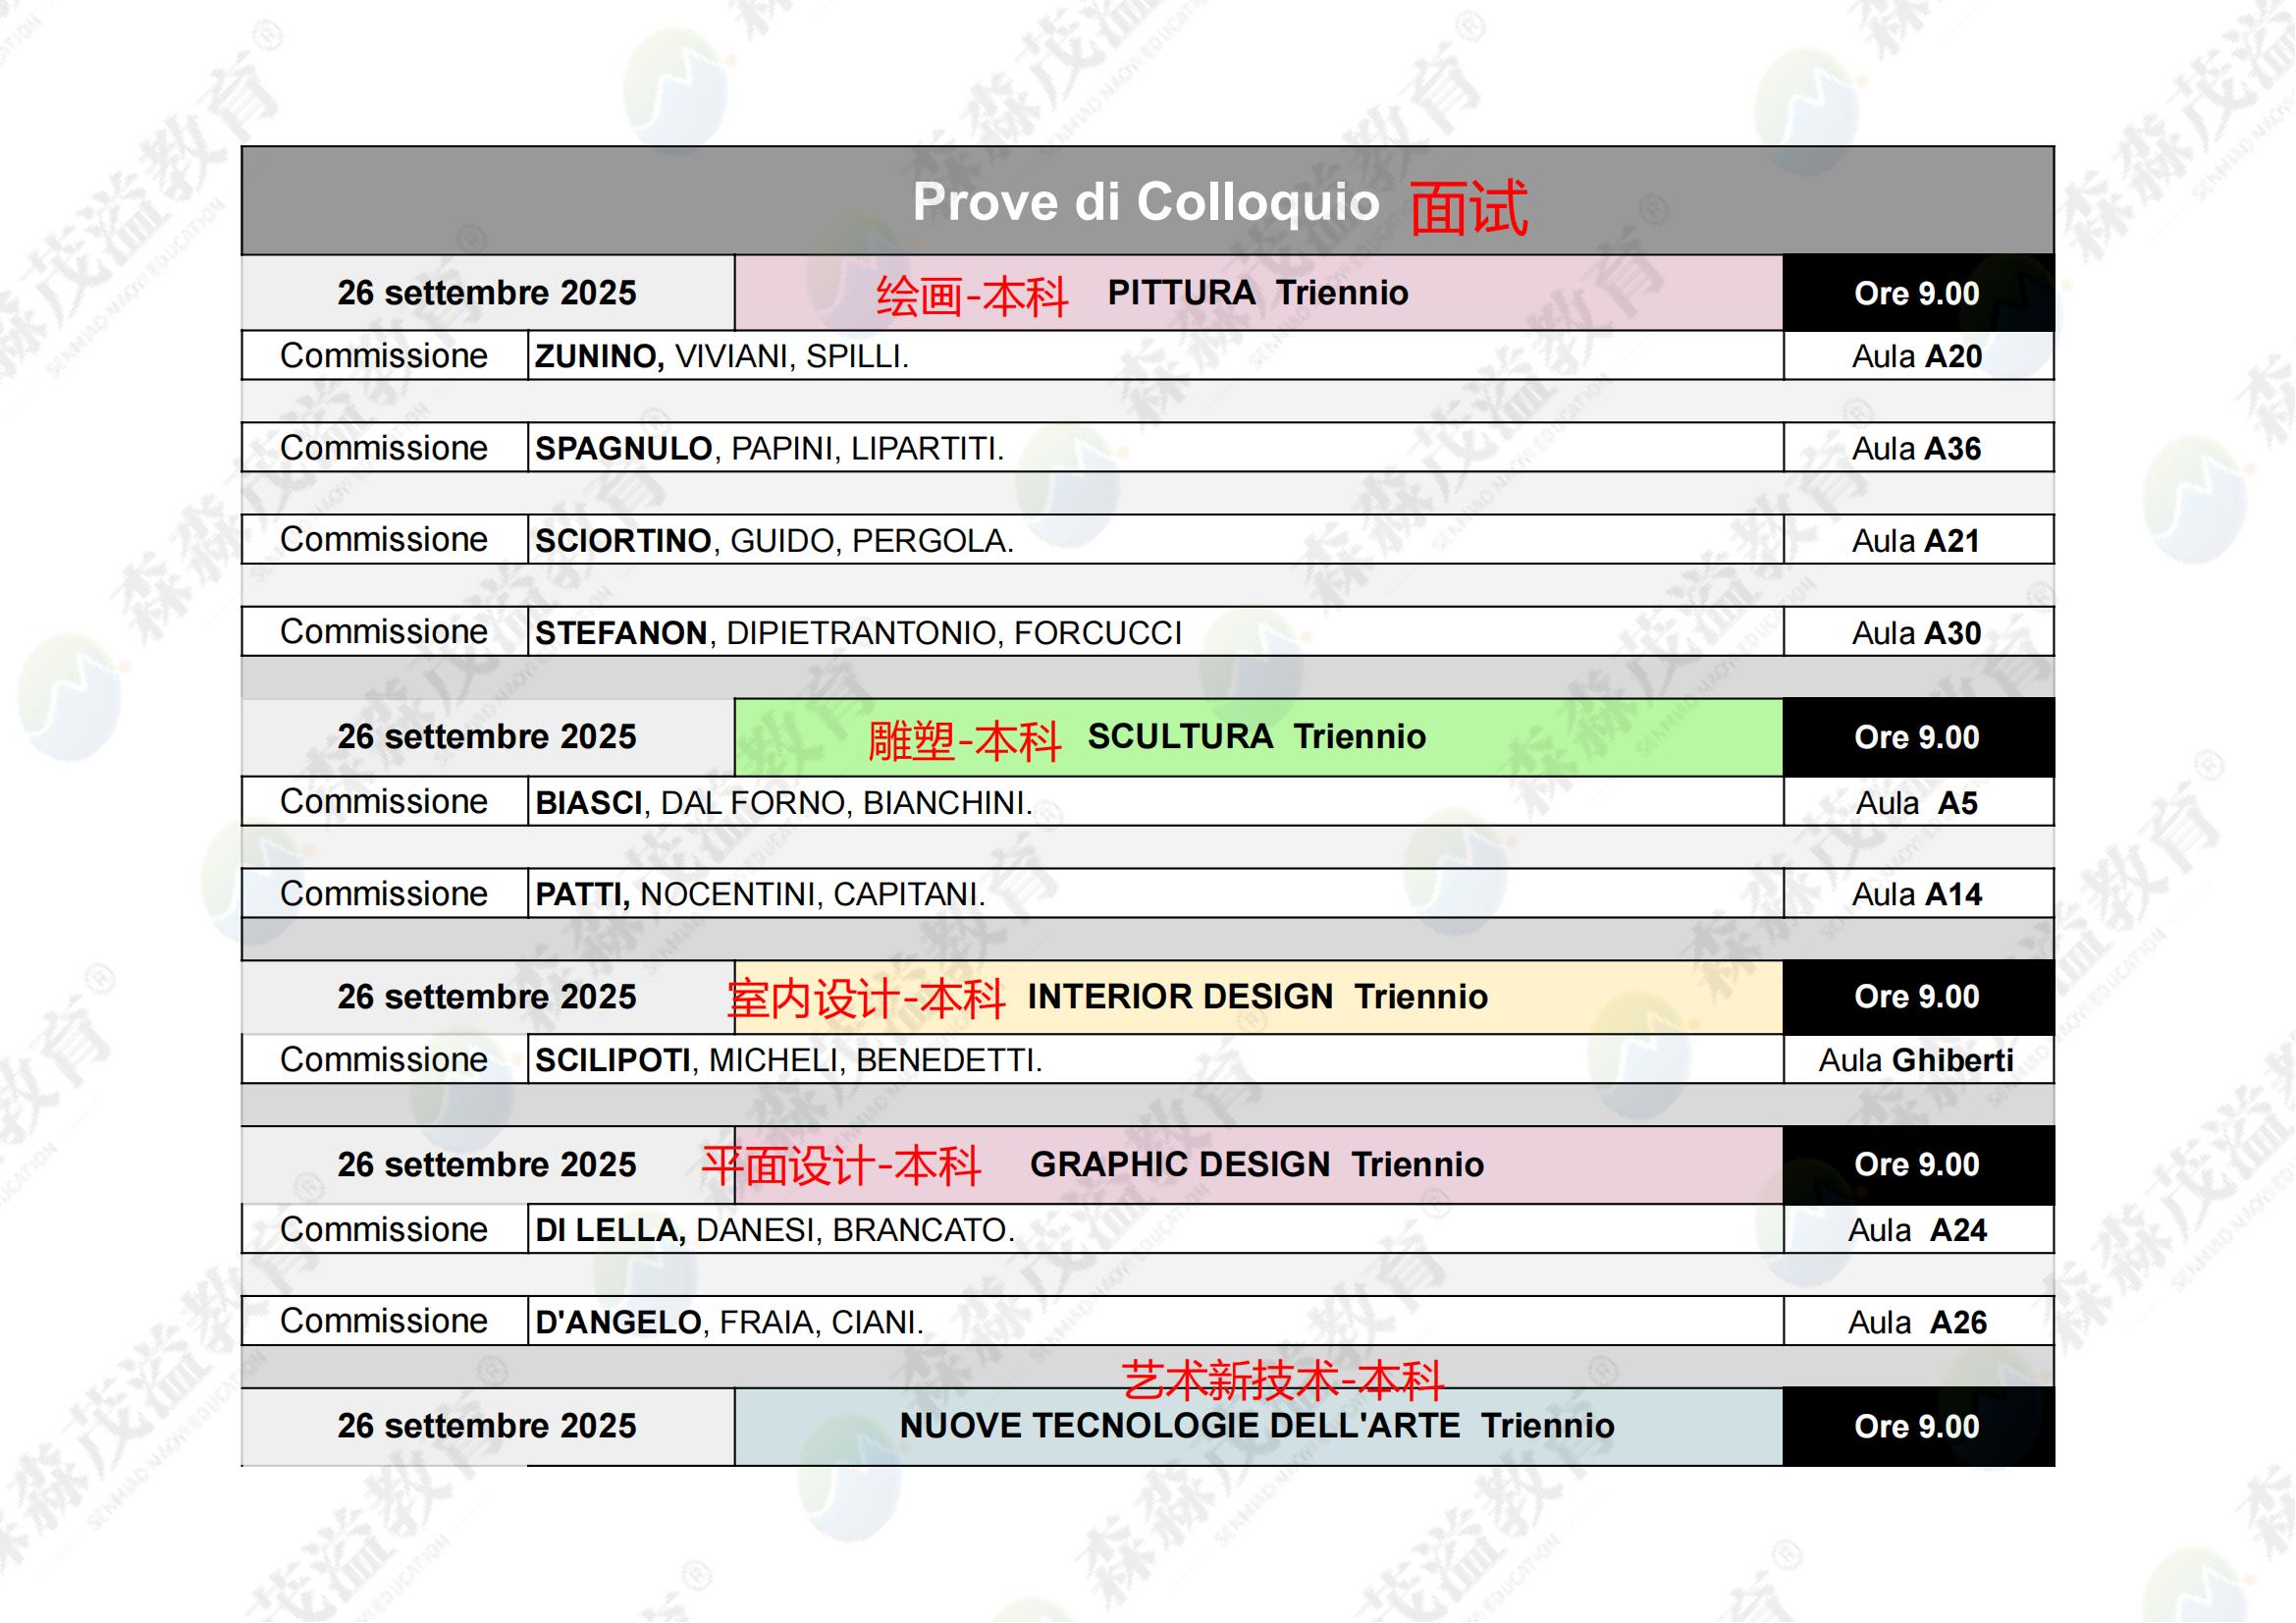Click the red '绘画-本科' label
The image size is (2296, 1623).
[972, 296]
